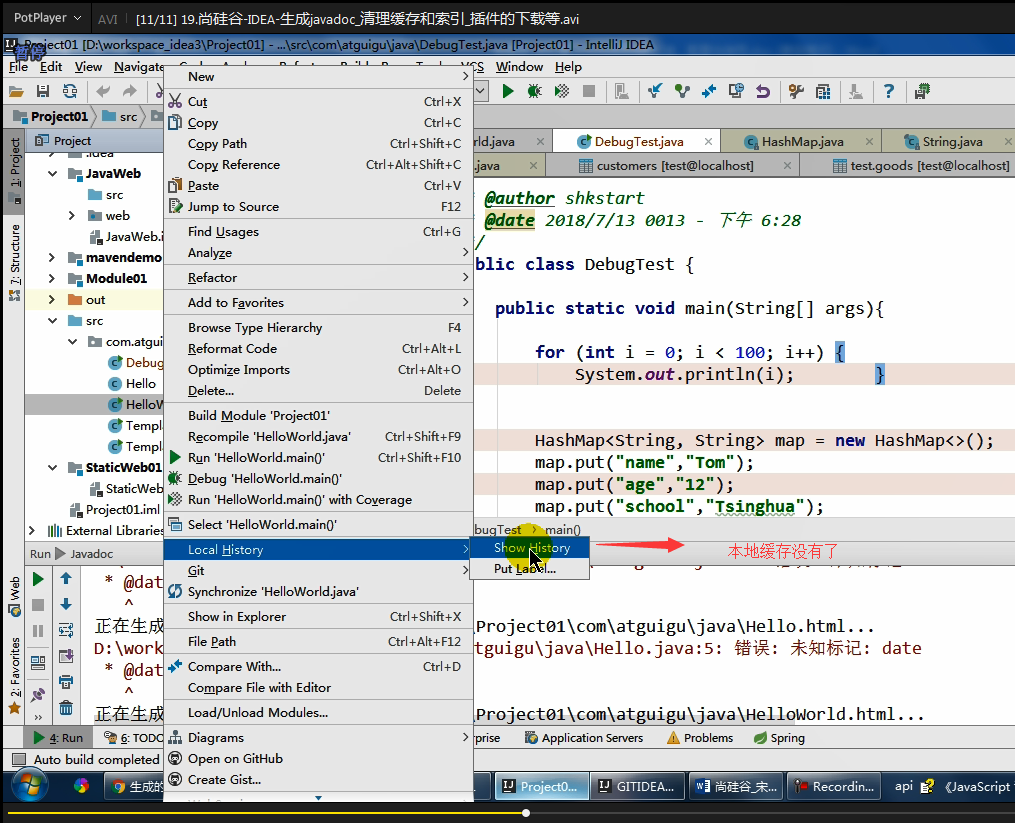Click PotPlayer menu dropdown in title bar

pos(47,17)
